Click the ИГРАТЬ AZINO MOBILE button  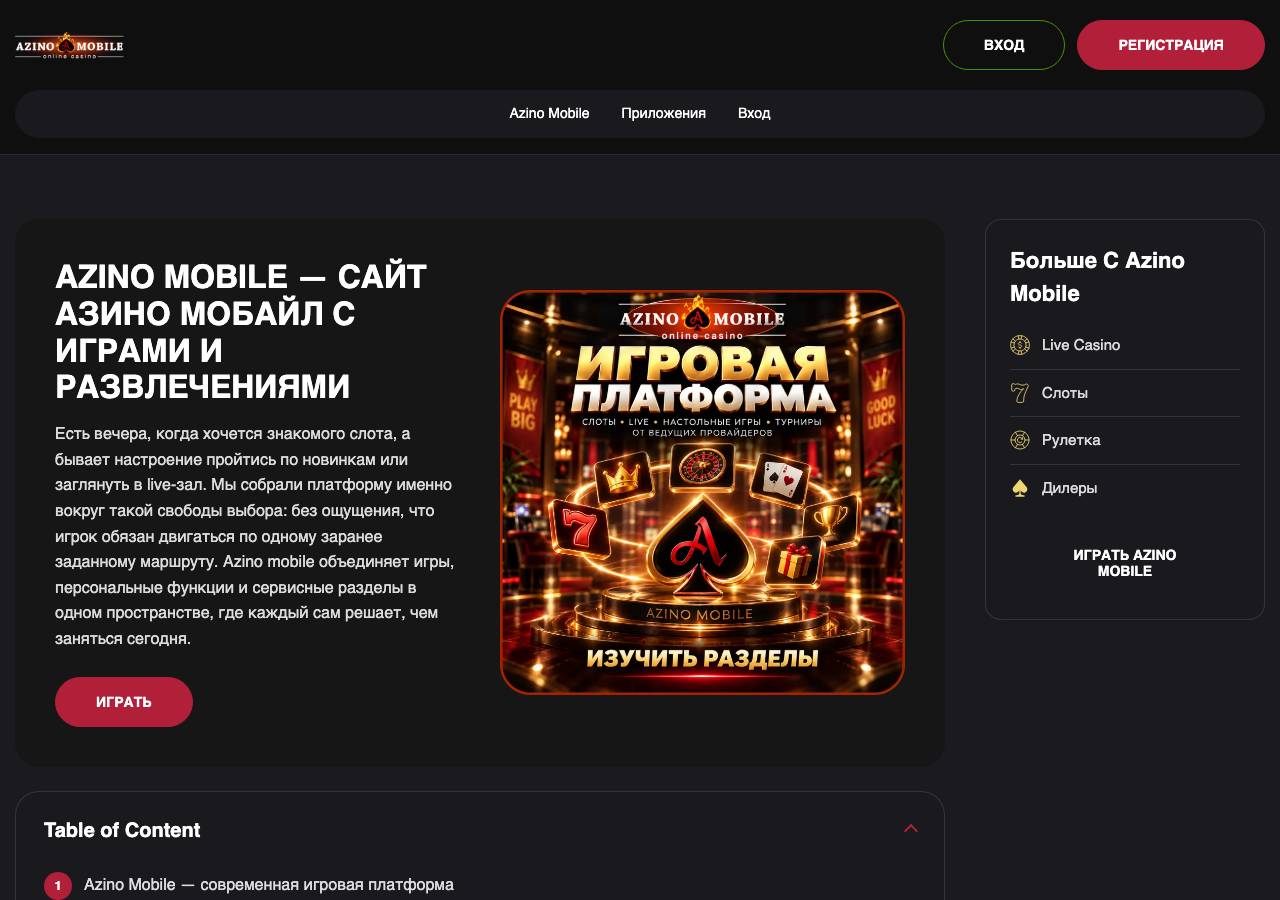click(1125, 563)
